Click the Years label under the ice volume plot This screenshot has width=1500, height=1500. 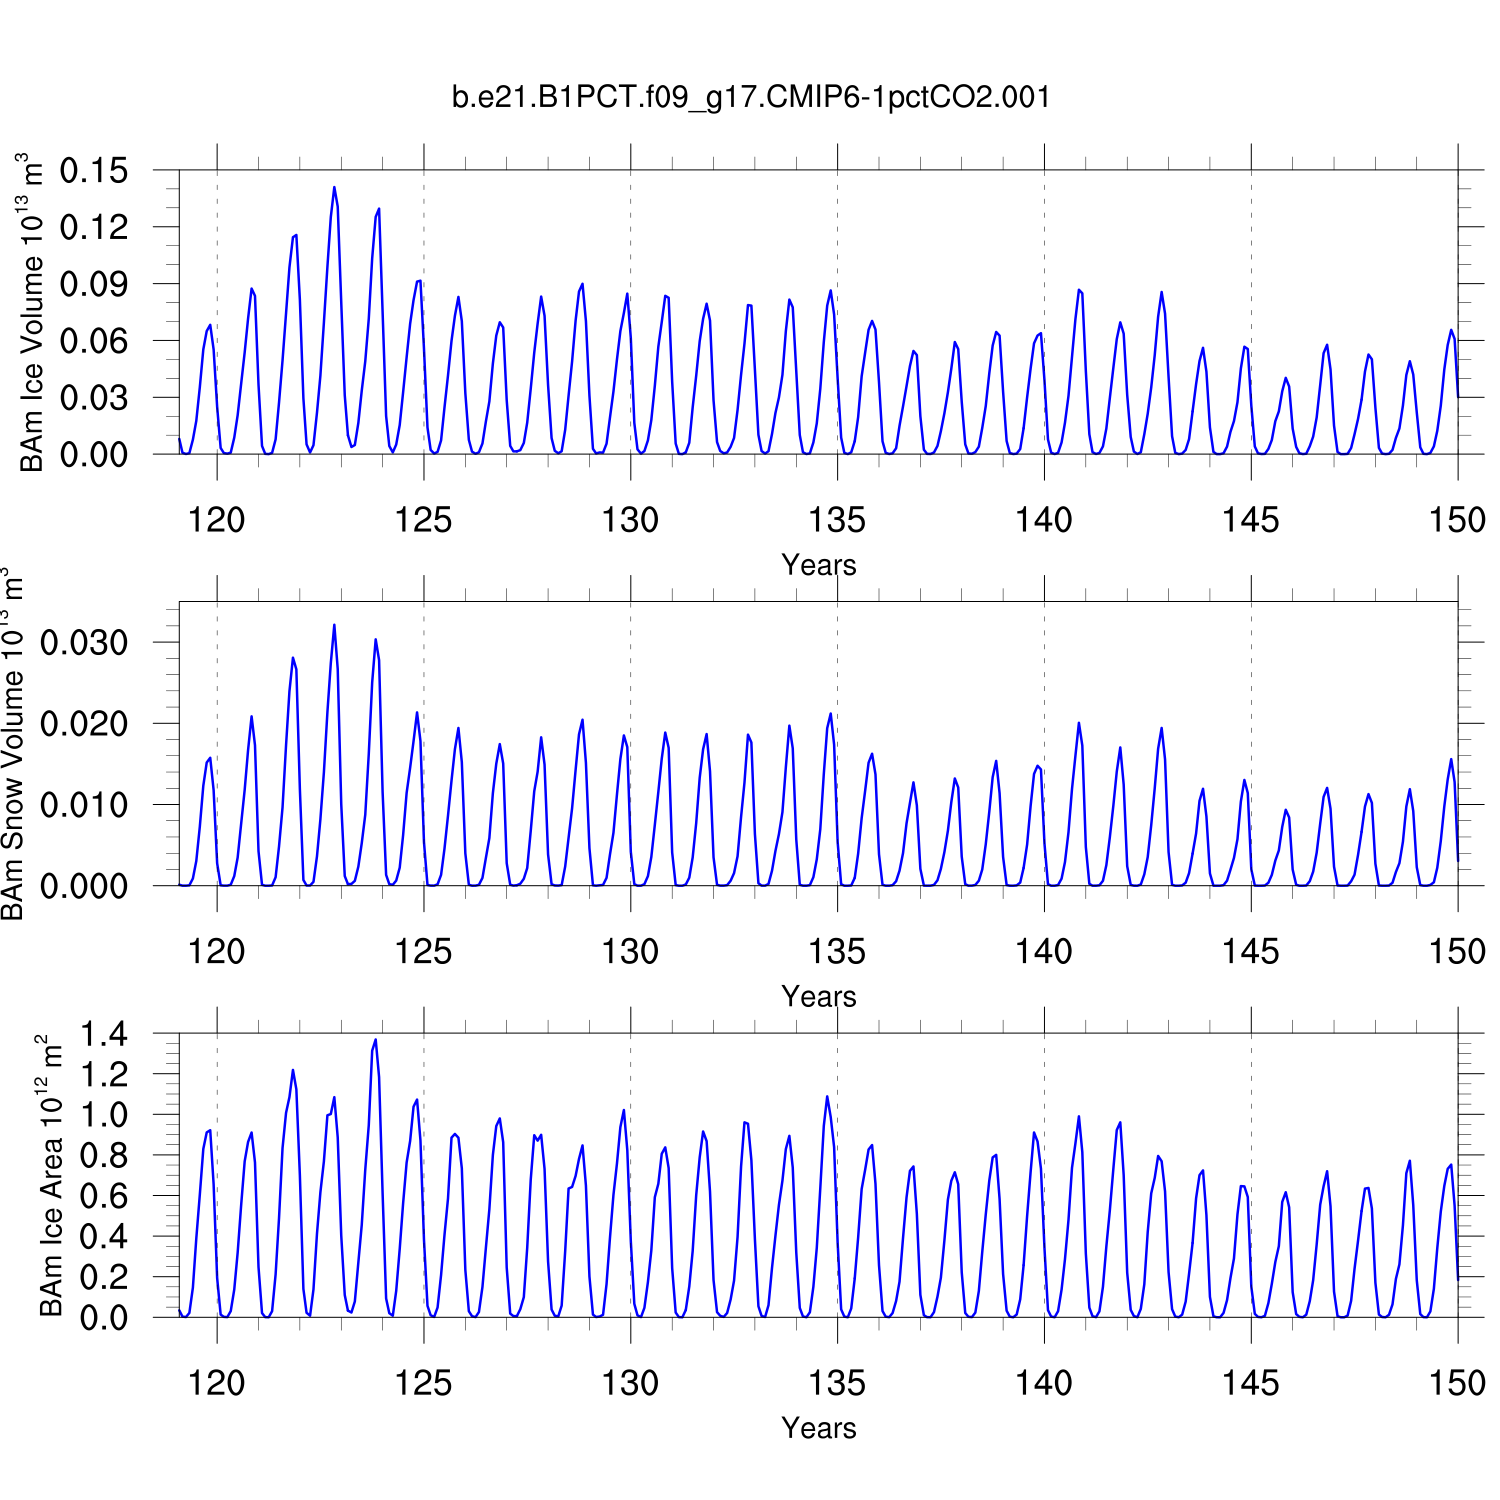point(818,565)
